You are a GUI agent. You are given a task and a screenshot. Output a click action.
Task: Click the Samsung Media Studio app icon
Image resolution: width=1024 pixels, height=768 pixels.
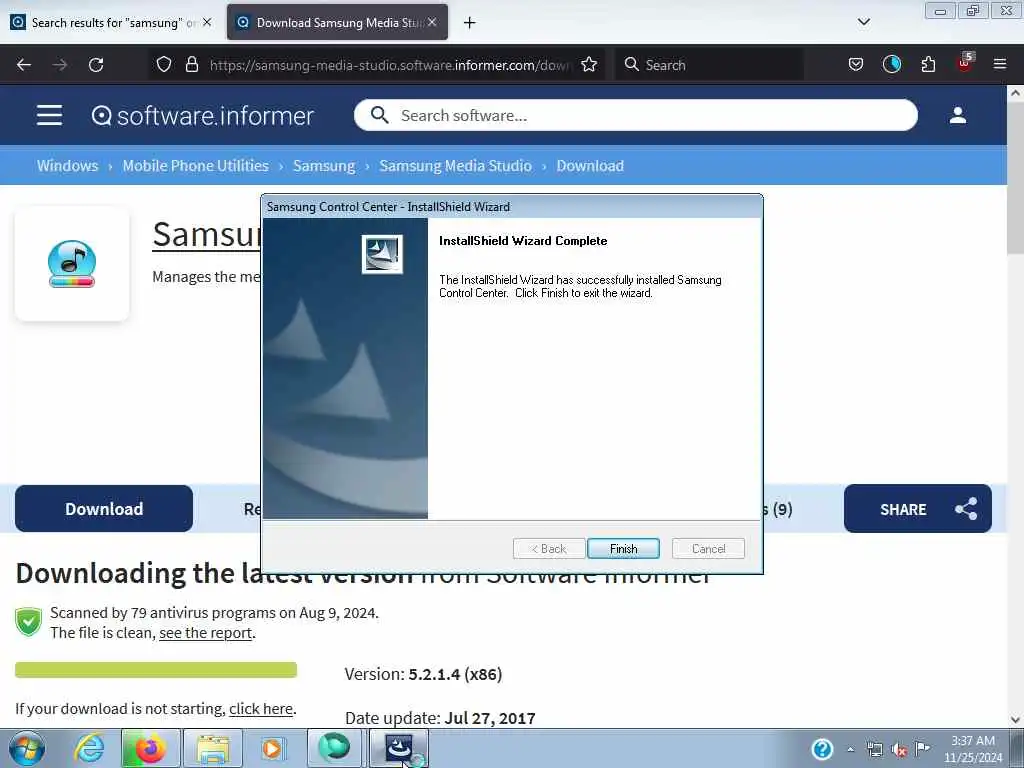72,264
